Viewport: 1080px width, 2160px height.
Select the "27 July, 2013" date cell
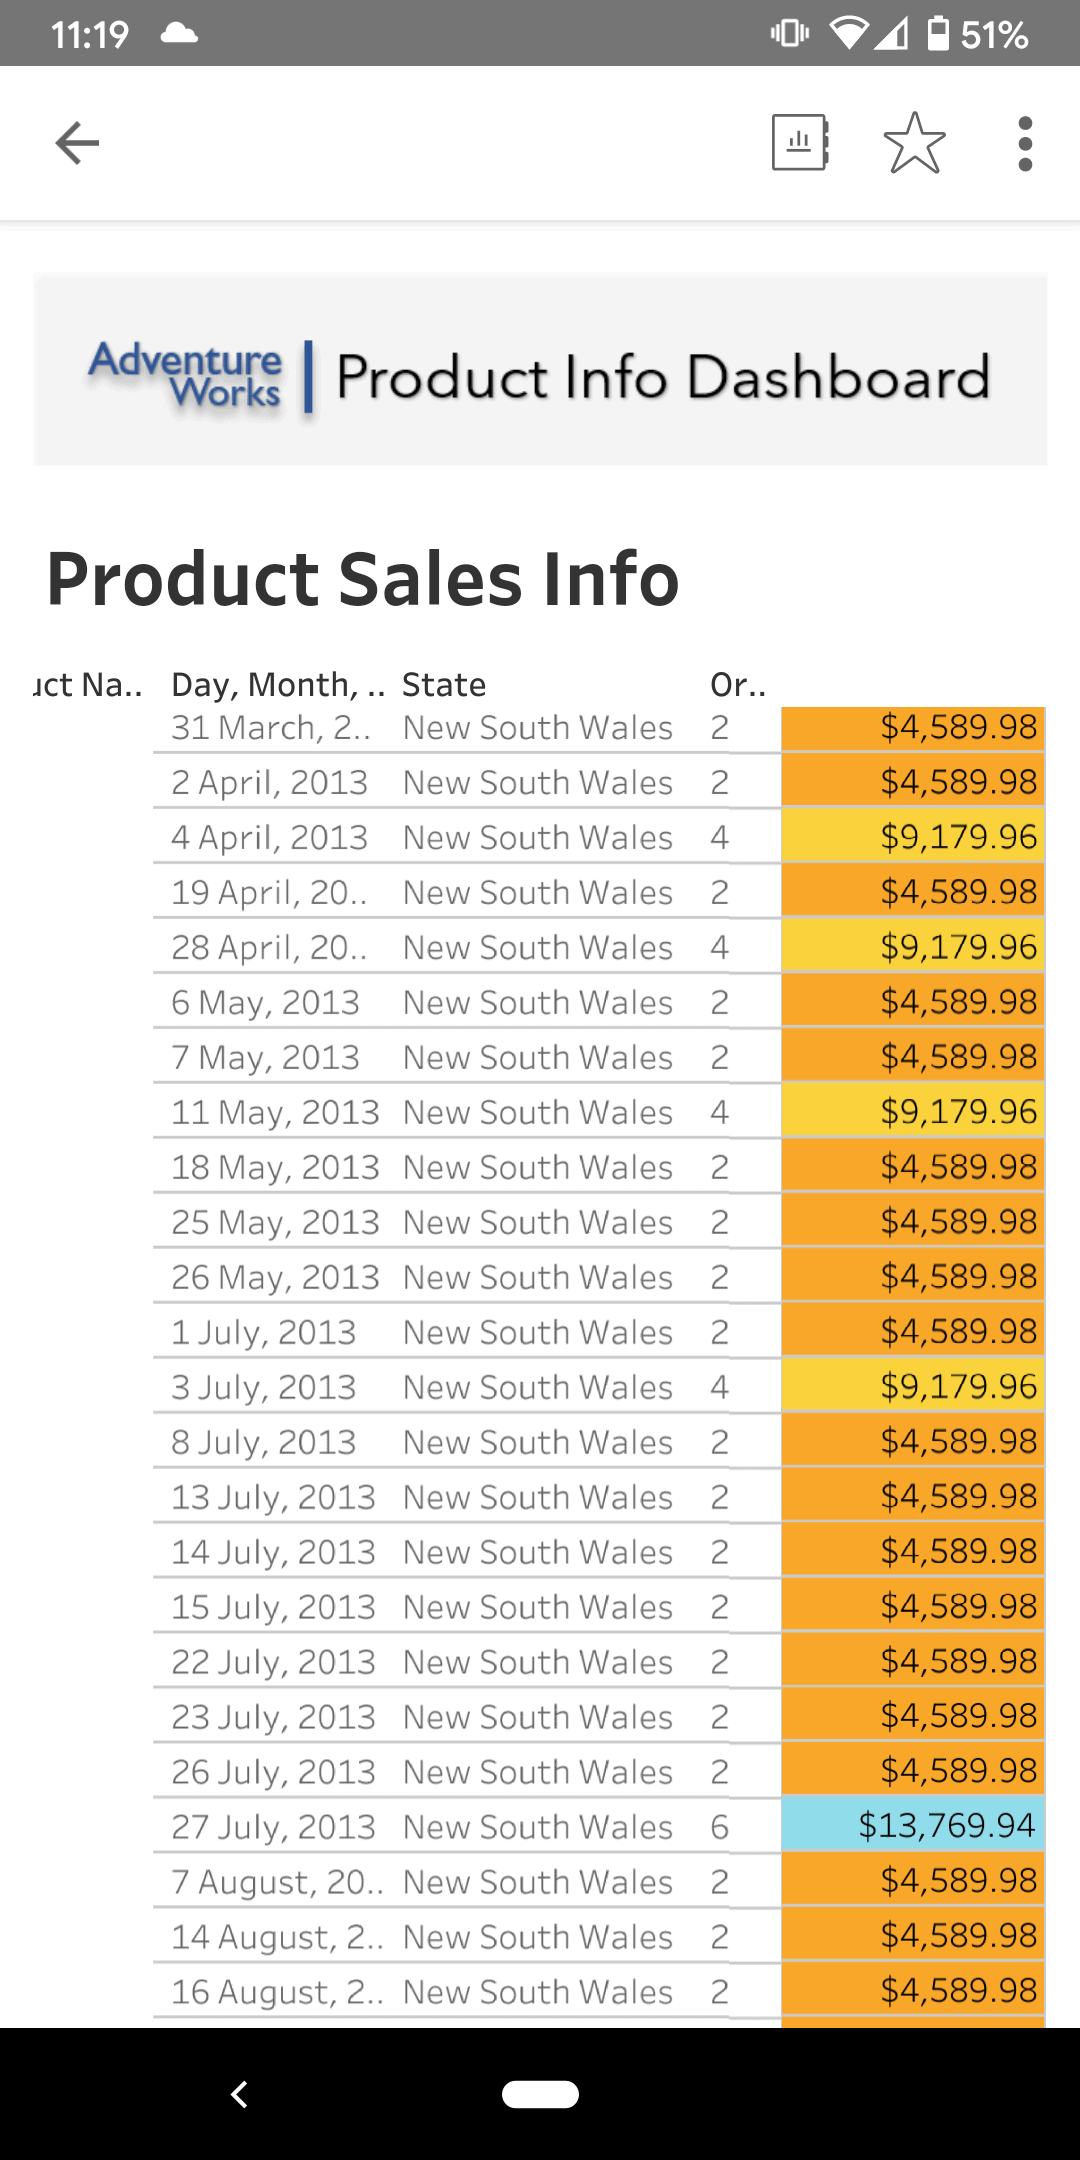272,1826
